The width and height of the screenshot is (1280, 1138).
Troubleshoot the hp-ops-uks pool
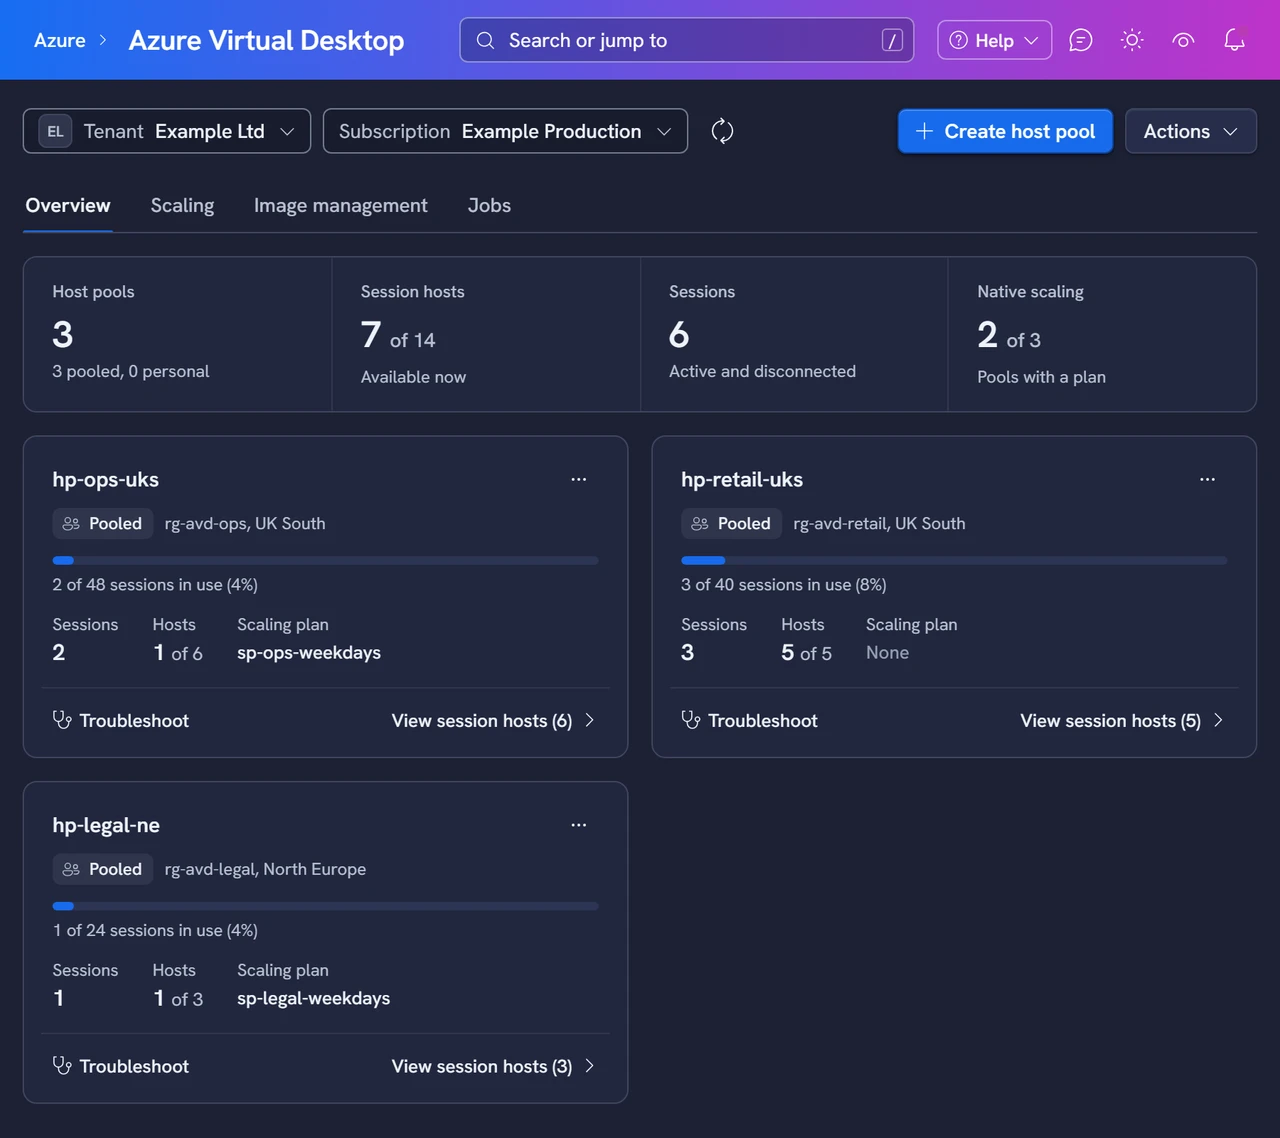pos(121,720)
